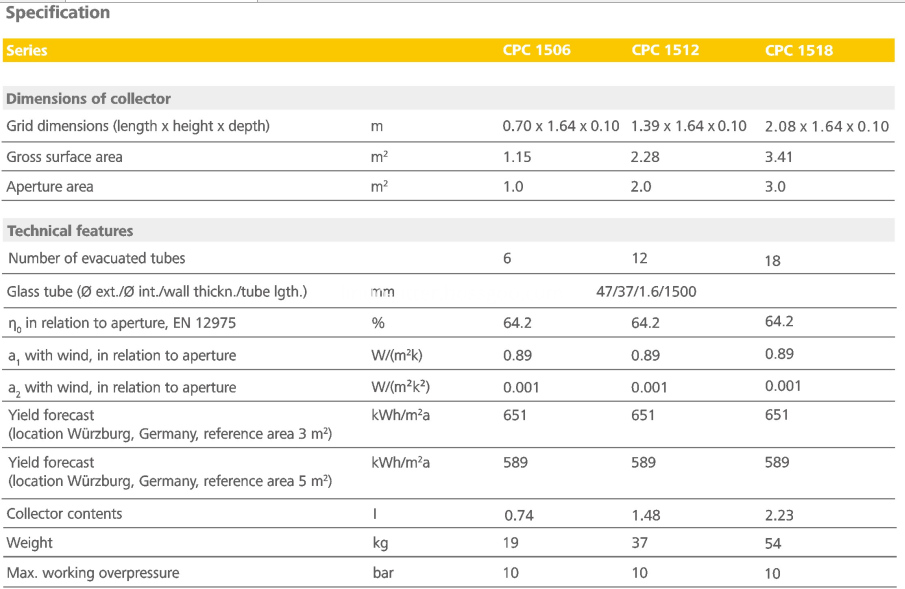Screen dimensions: 905x589
Task: Click Yield forecast label with reference area 3 m²
Action: coord(170,424)
